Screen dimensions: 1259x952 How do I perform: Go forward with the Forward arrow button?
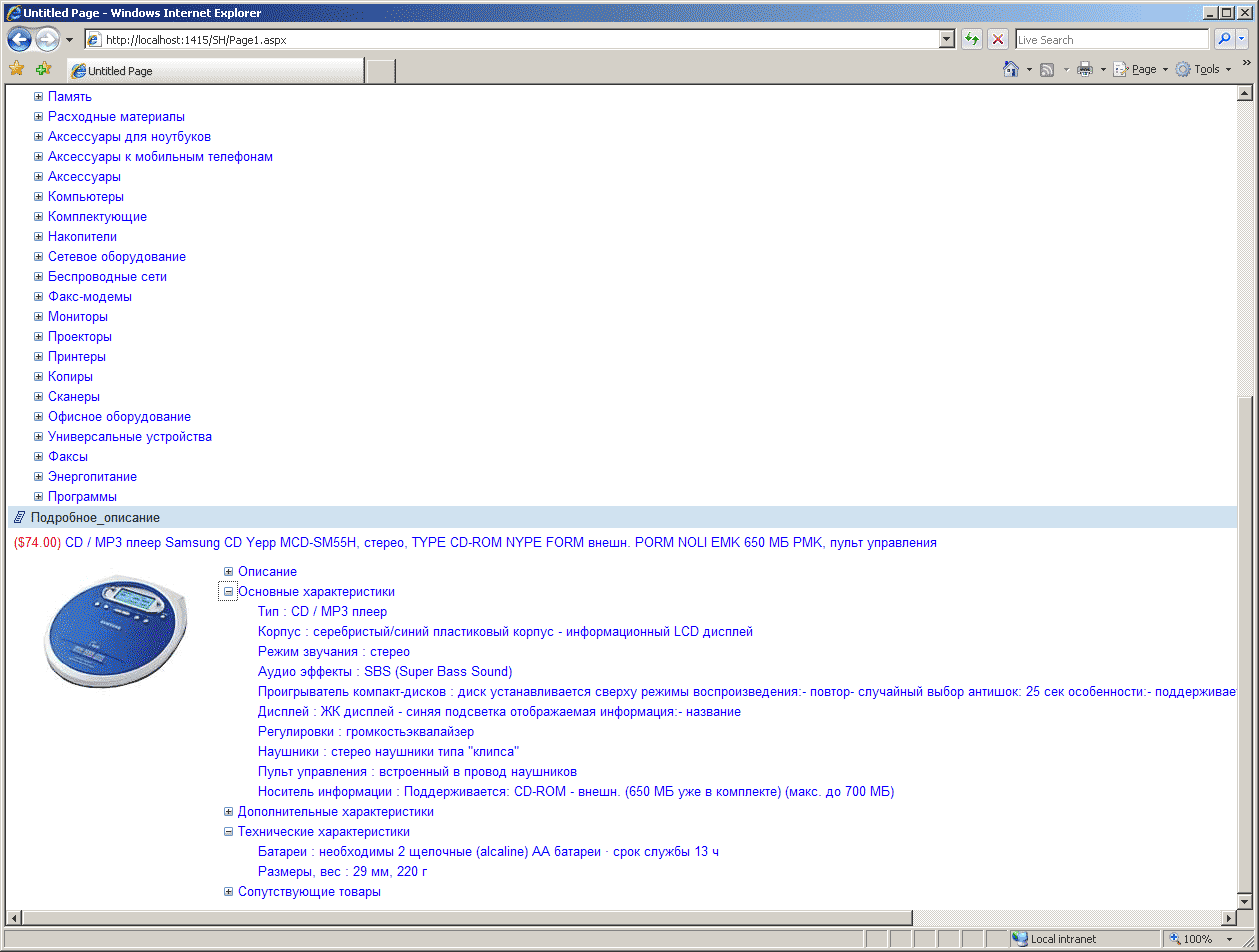[47, 40]
